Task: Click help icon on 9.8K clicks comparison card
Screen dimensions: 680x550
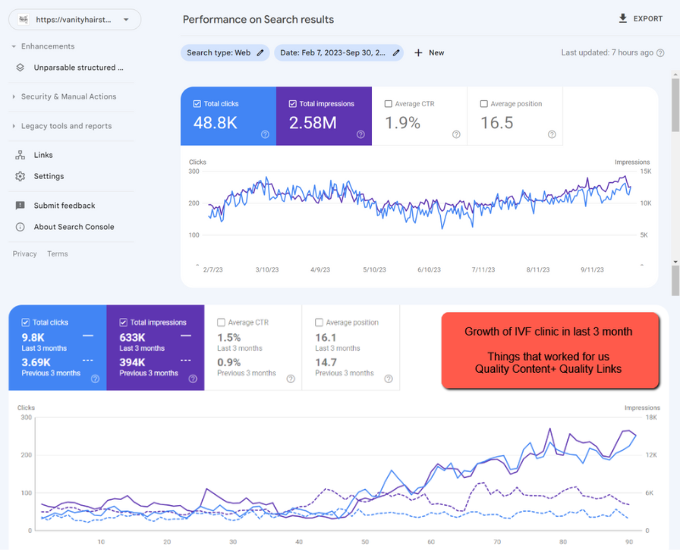Action: point(95,379)
